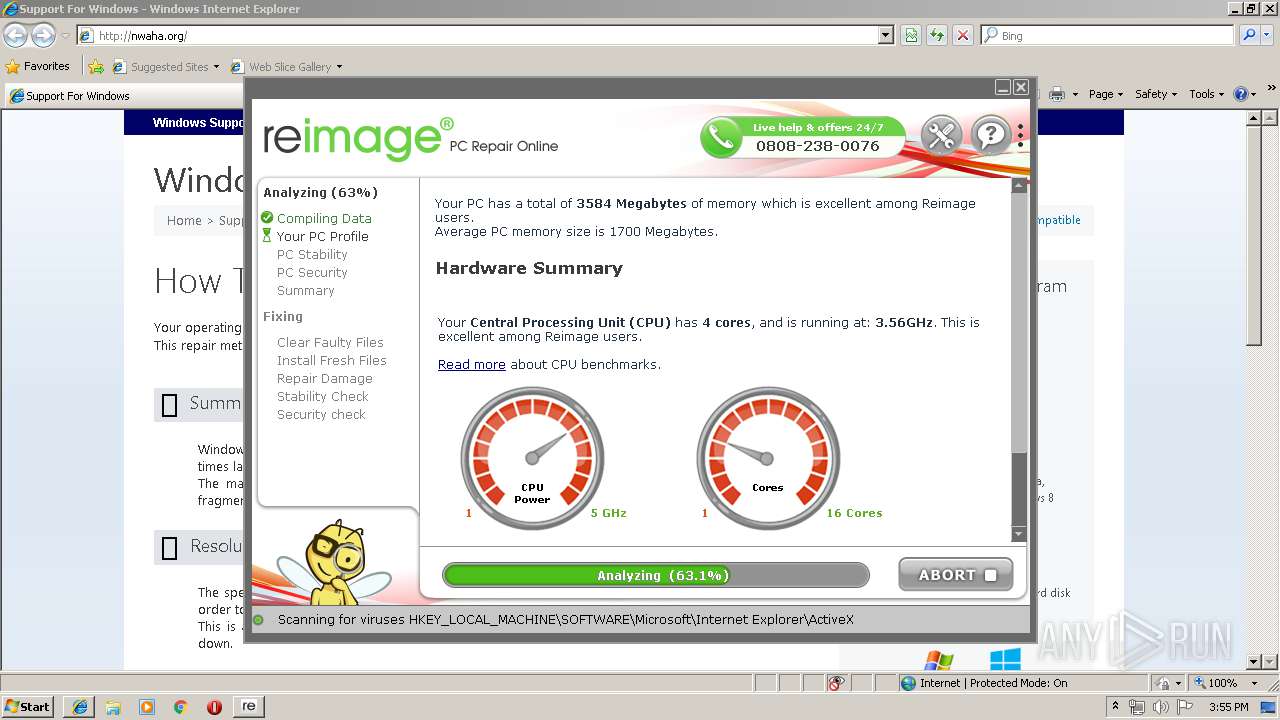The height and width of the screenshot is (720, 1280).
Task: Open Windows Explorer folder on taskbar
Action: 113,707
